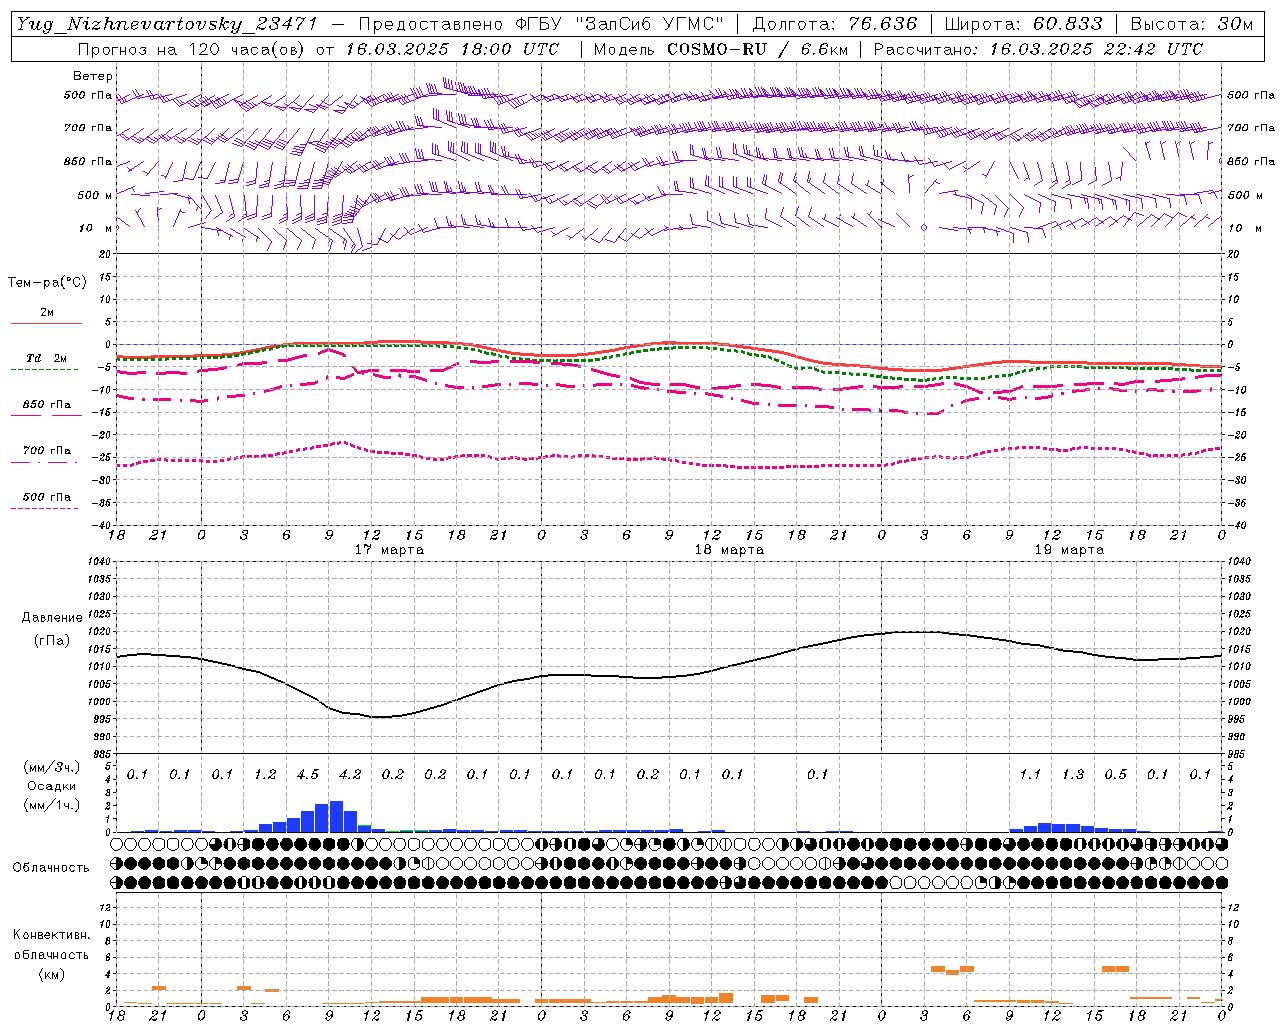Click the Конвективн. convective cloud label
1280x1024 pixels.
click(51, 935)
